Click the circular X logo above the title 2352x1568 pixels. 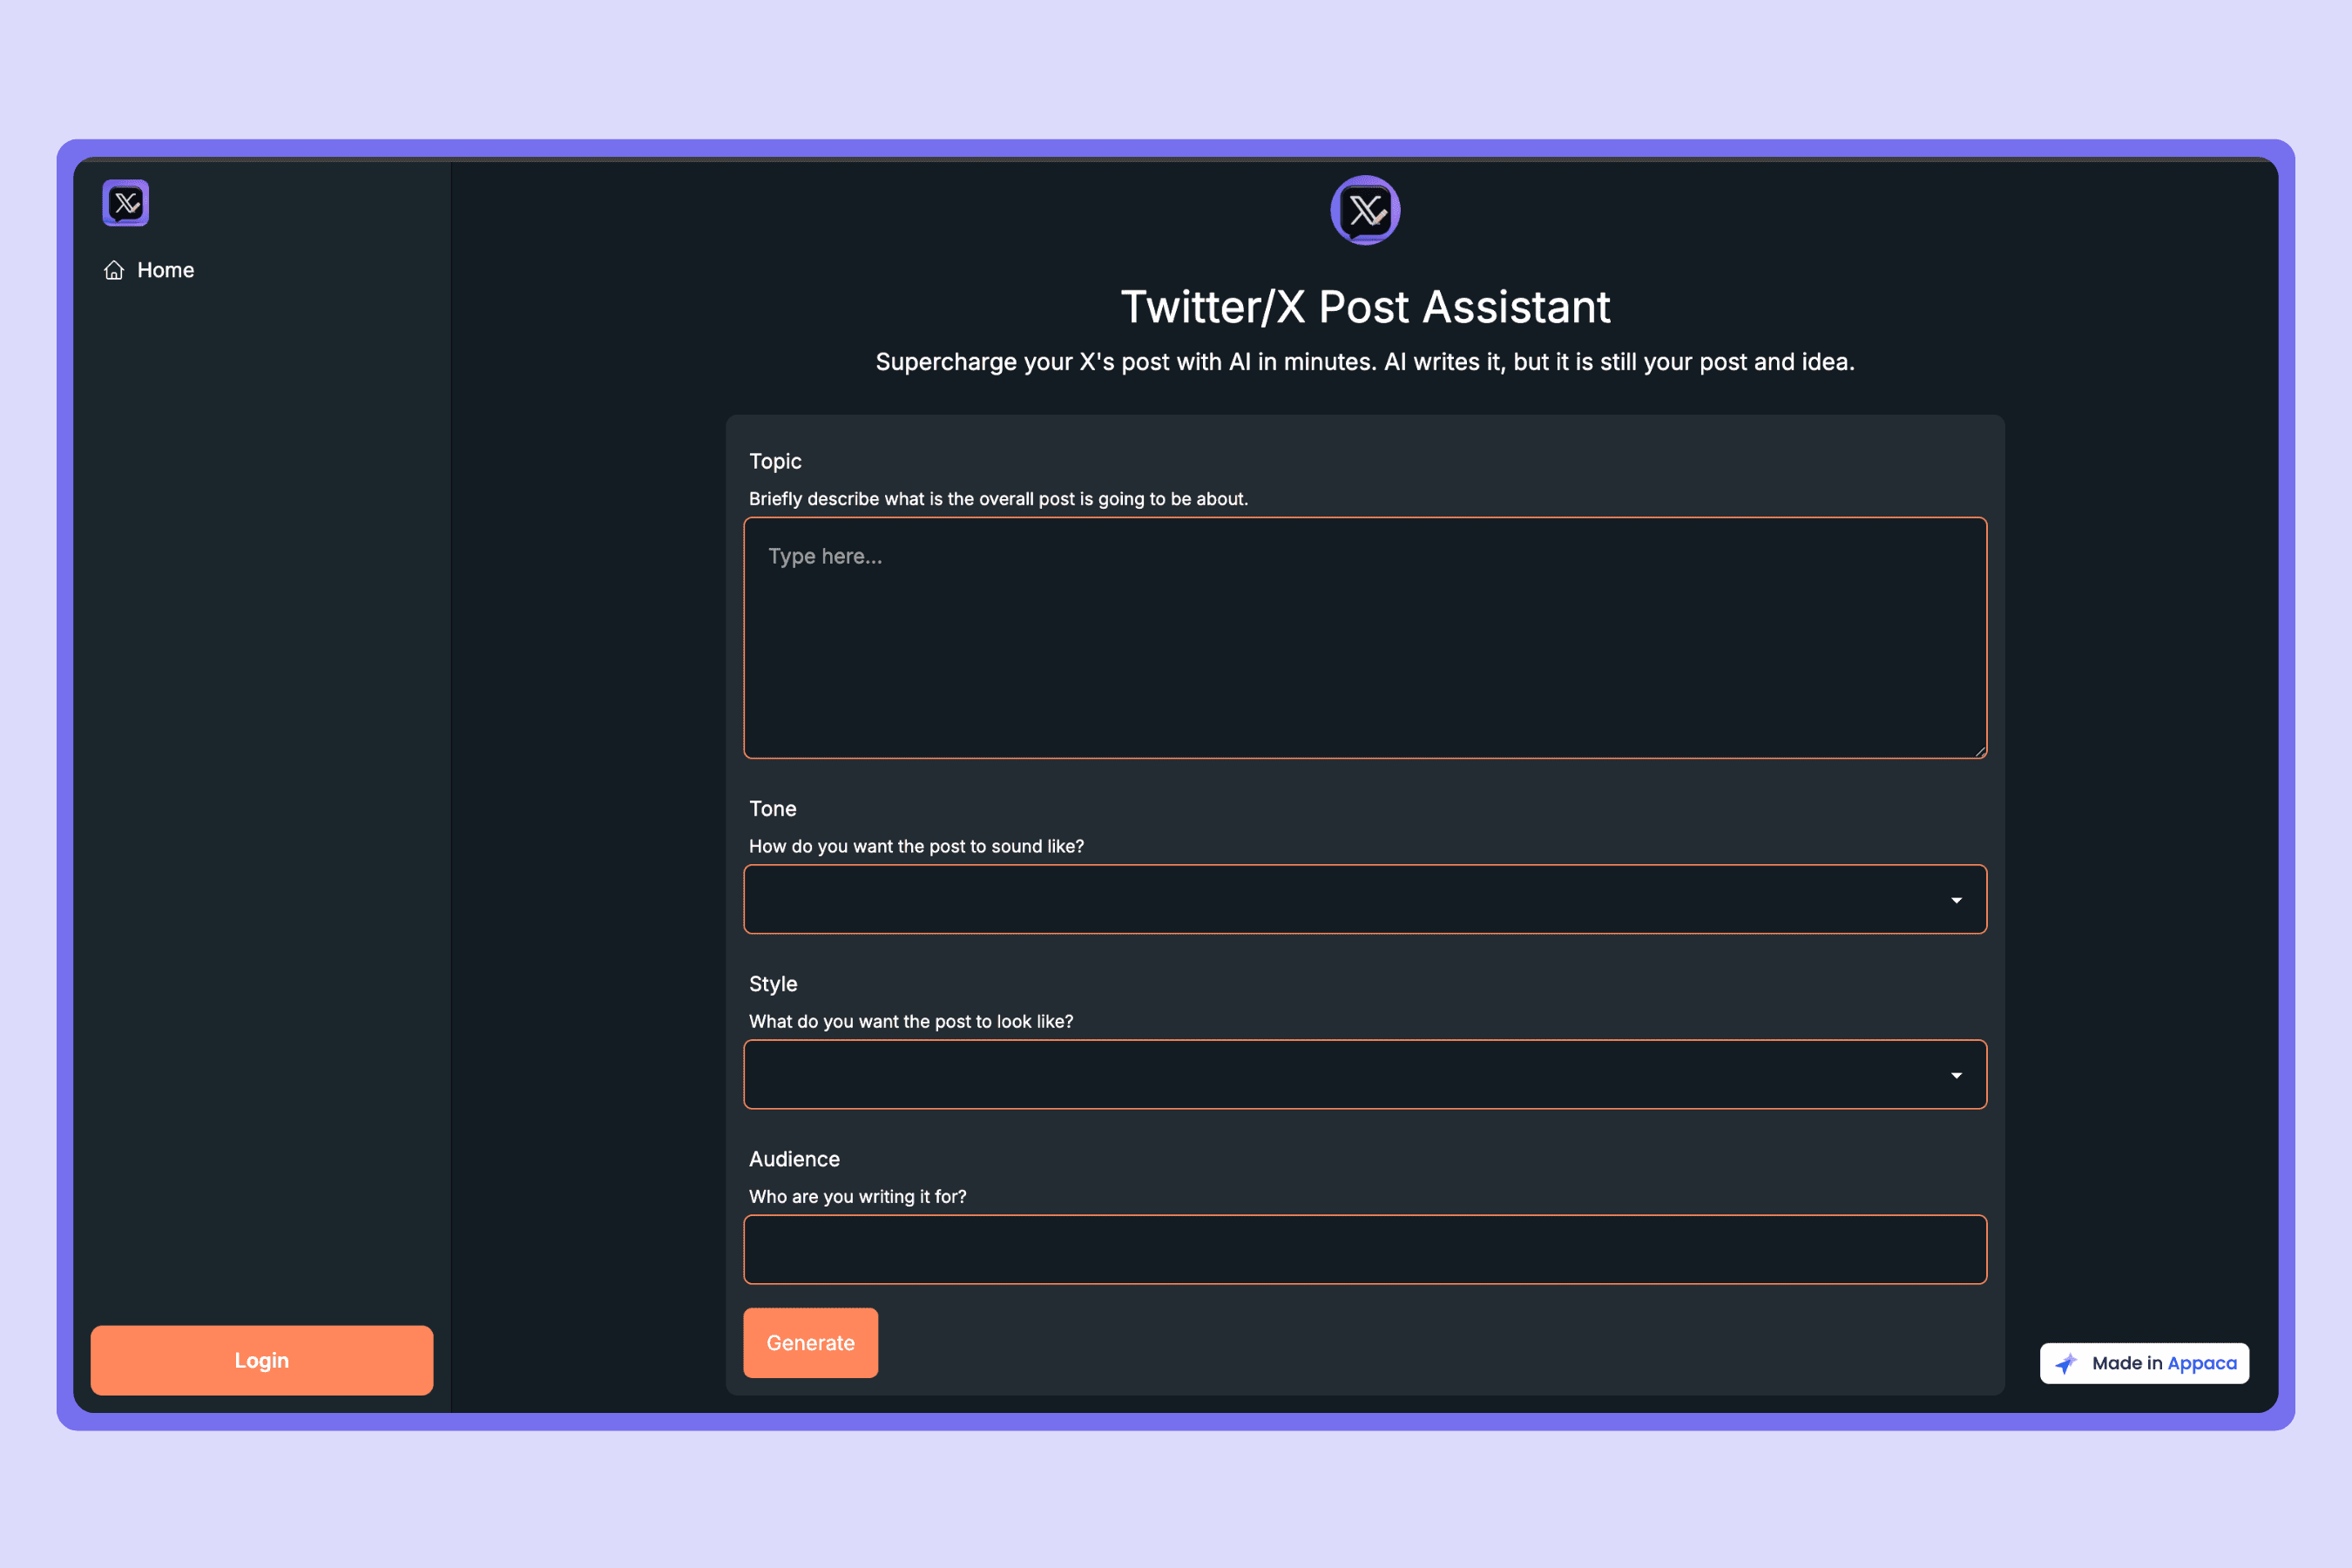point(1365,210)
